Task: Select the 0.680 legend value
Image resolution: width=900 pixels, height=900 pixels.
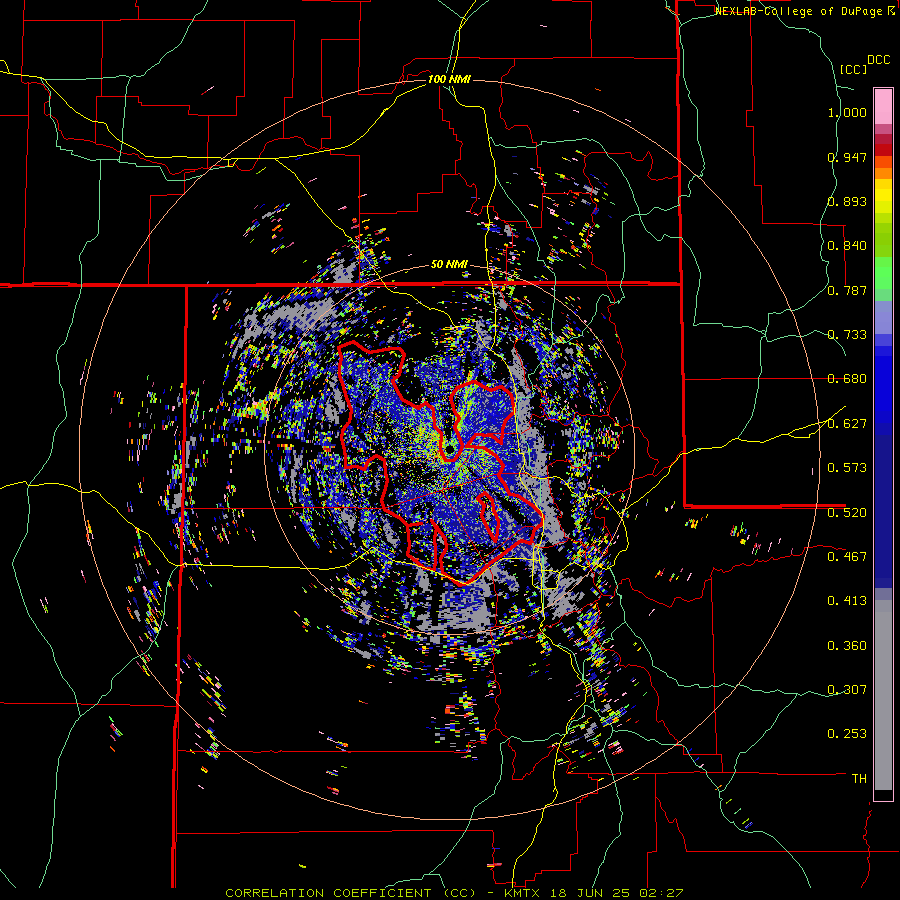Action: tap(847, 379)
